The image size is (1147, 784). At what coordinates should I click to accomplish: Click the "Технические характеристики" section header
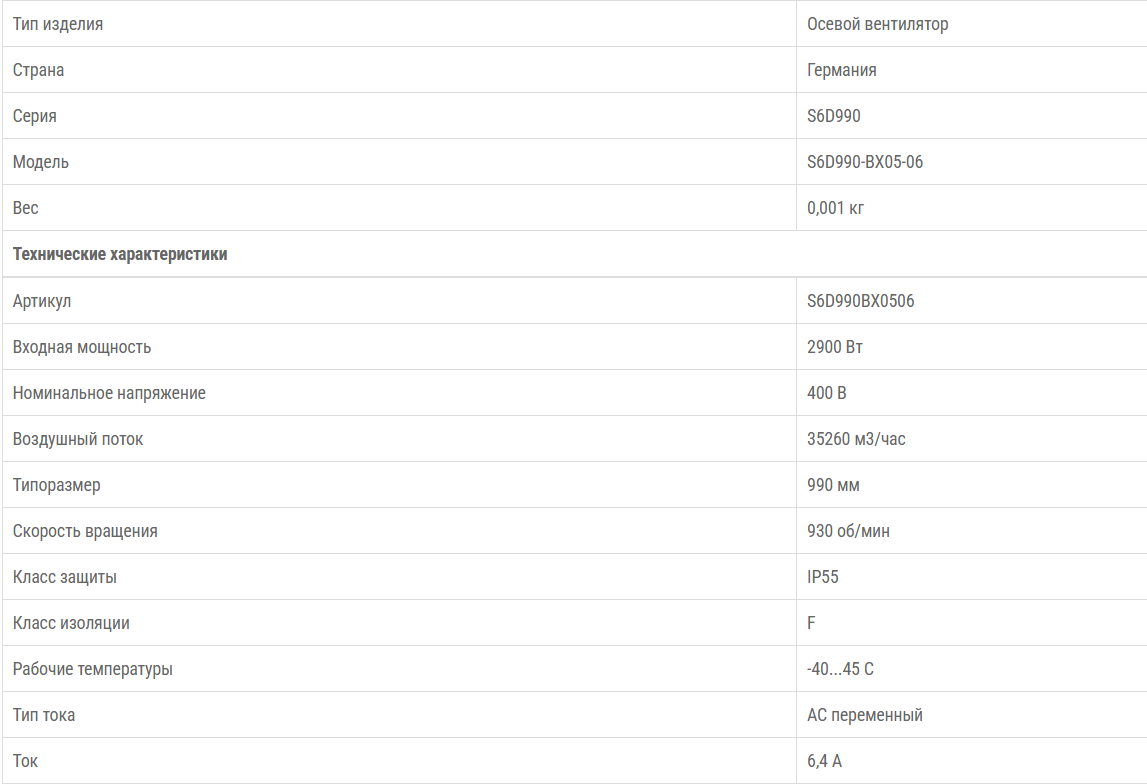coord(120,254)
